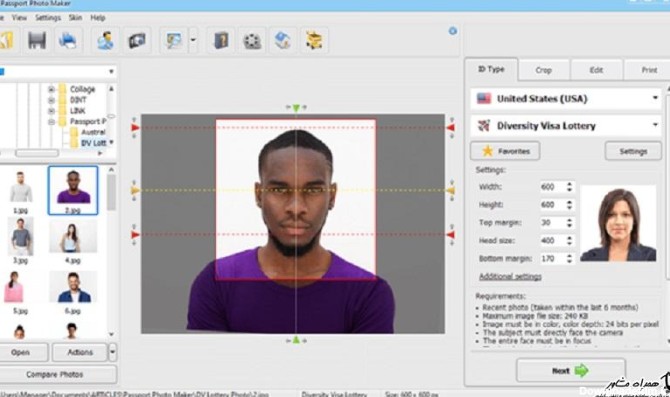Click the Favorites star button
The height and width of the screenshot is (397, 670).
(x=505, y=151)
